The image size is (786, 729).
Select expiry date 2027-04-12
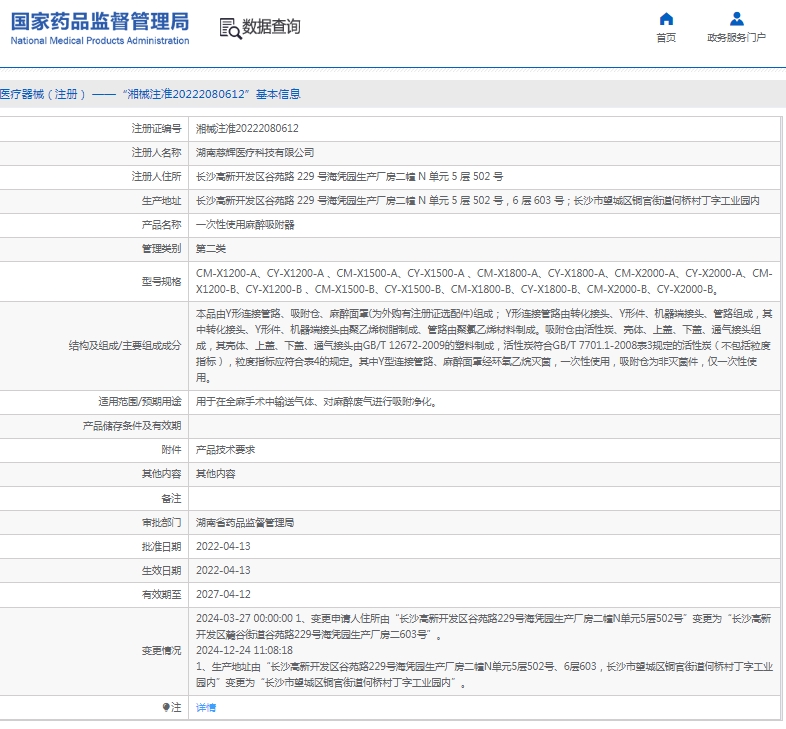[223, 595]
